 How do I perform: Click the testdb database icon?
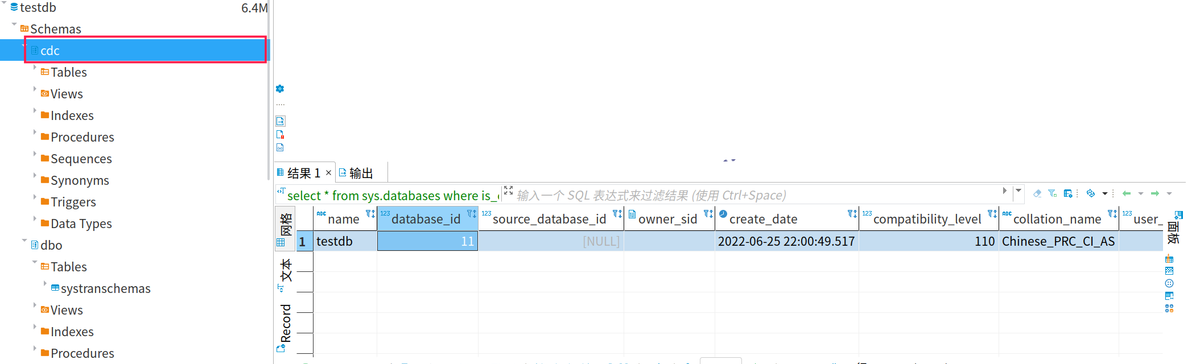pyautogui.click(x=14, y=7)
